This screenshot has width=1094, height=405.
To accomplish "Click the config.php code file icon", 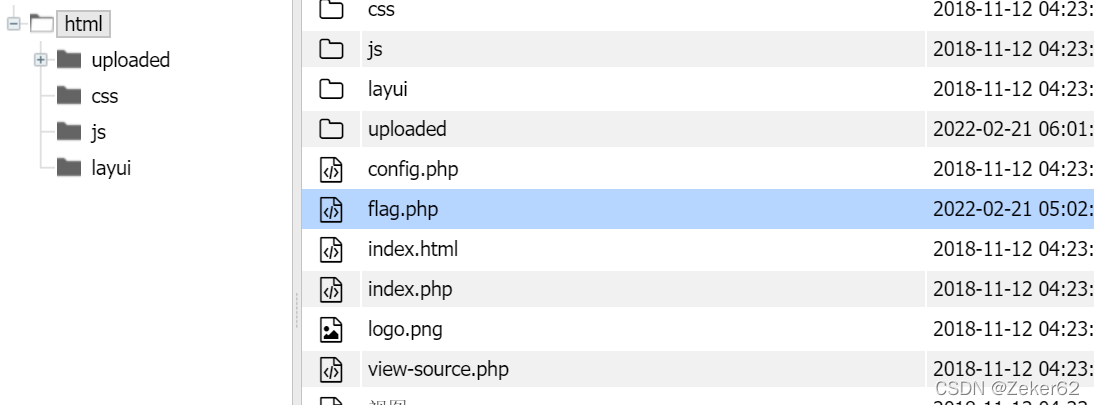I will point(331,169).
